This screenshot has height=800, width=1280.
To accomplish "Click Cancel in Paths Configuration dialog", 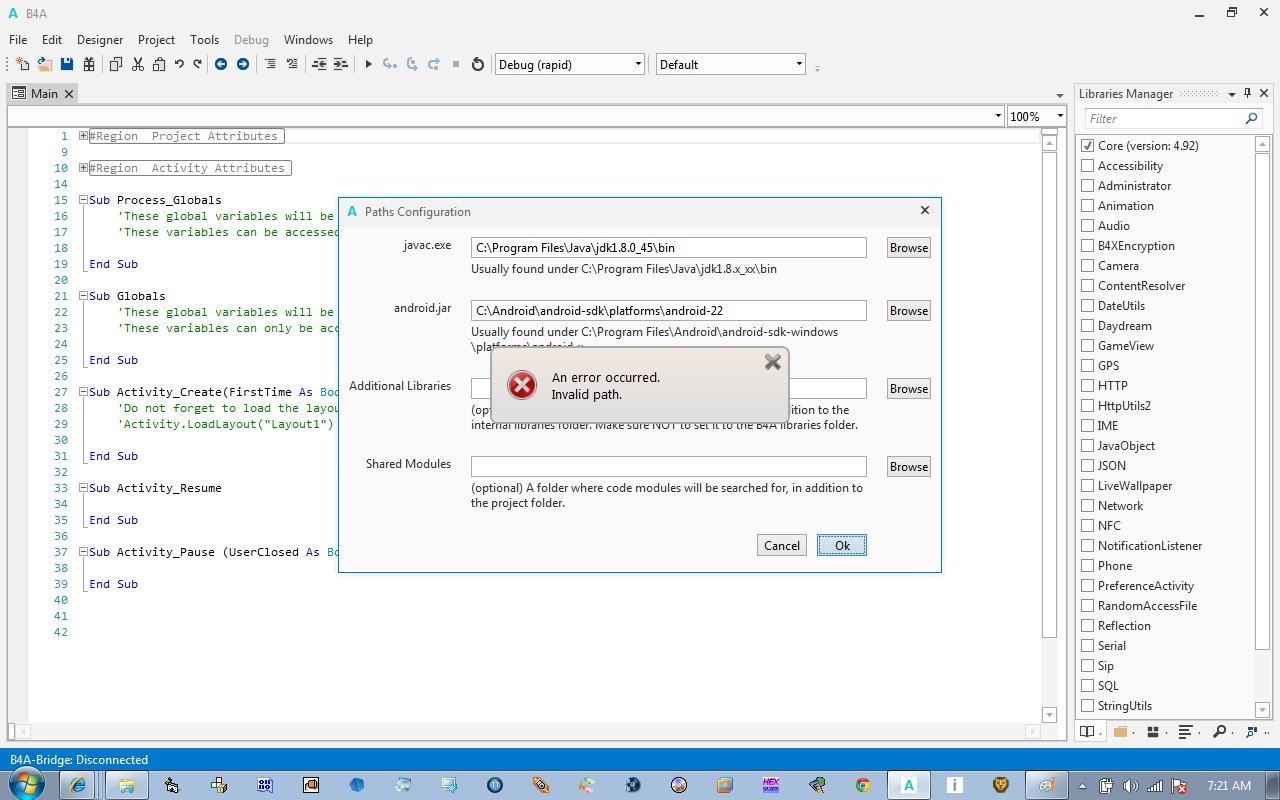I will (x=782, y=545).
